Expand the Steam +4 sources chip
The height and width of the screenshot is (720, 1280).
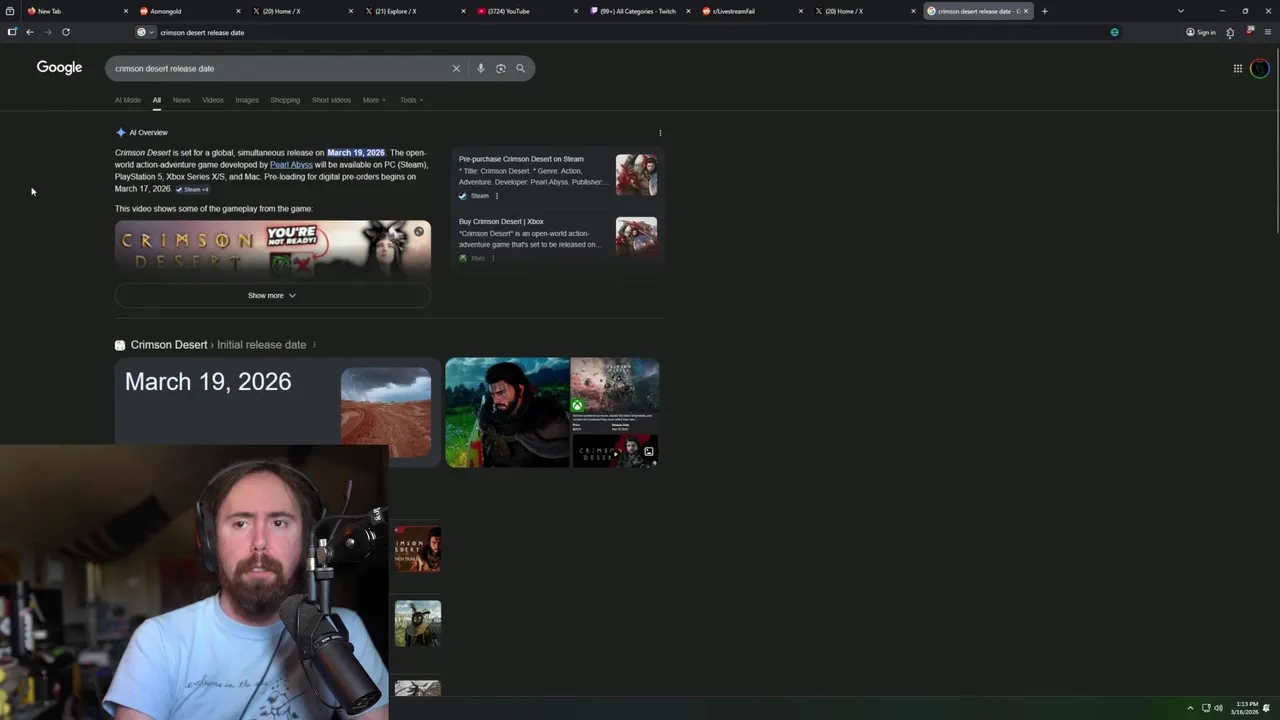coord(192,189)
